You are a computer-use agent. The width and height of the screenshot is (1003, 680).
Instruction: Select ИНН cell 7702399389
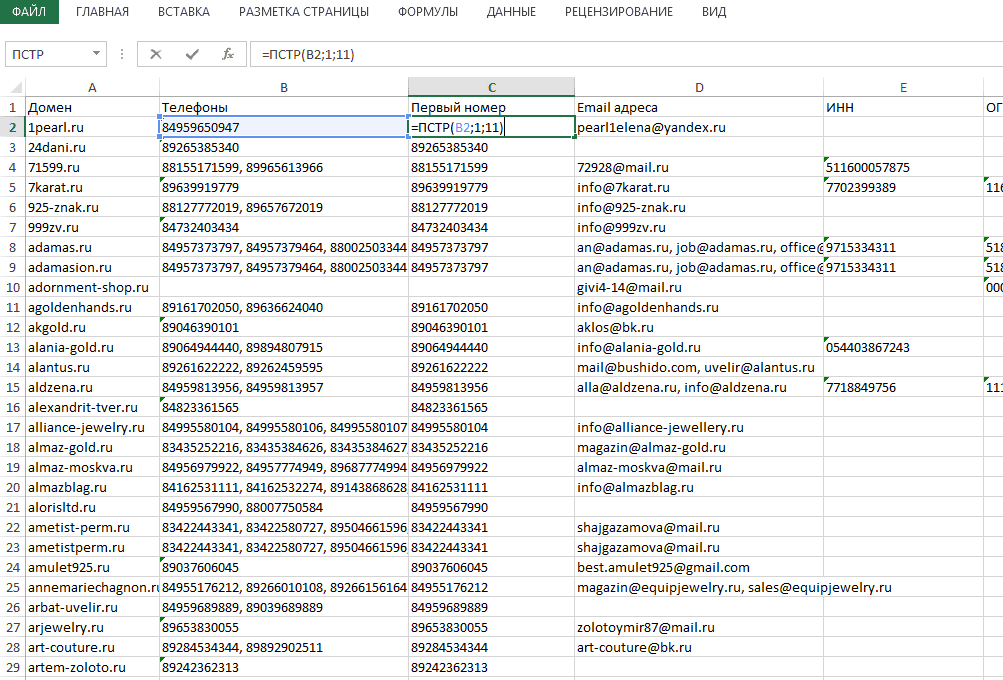(903, 187)
